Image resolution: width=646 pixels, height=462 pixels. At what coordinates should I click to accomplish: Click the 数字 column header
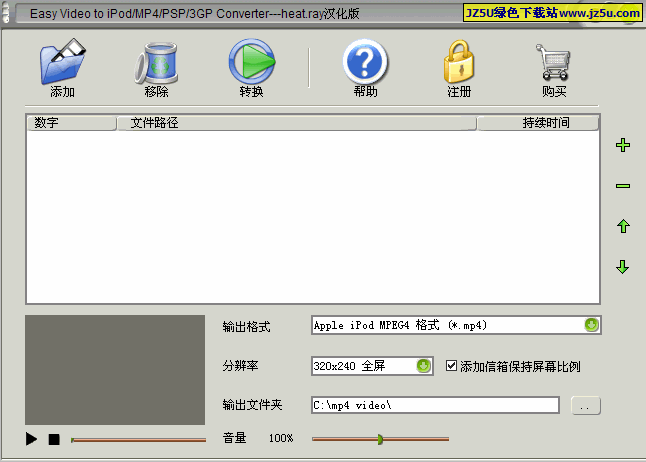tap(71, 123)
